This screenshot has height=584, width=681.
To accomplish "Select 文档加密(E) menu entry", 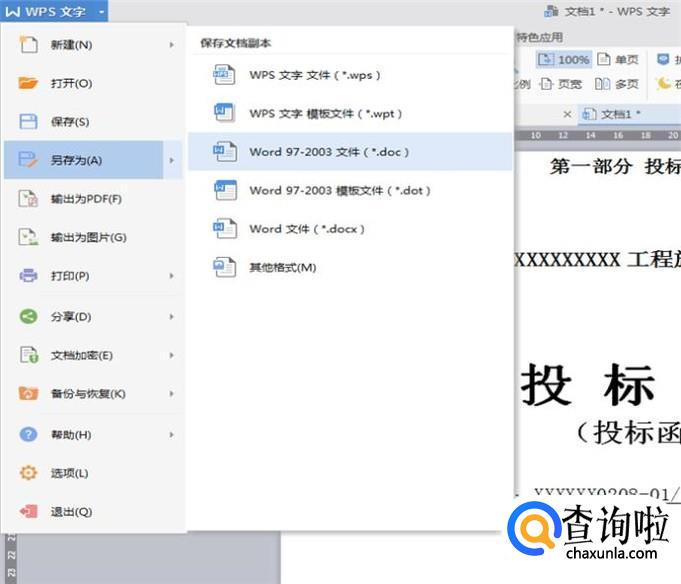I will pos(93,355).
